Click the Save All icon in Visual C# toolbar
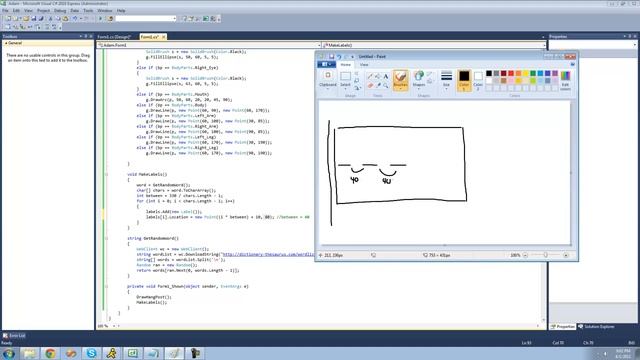This screenshot has width=640, height=360. pos(41,18)
